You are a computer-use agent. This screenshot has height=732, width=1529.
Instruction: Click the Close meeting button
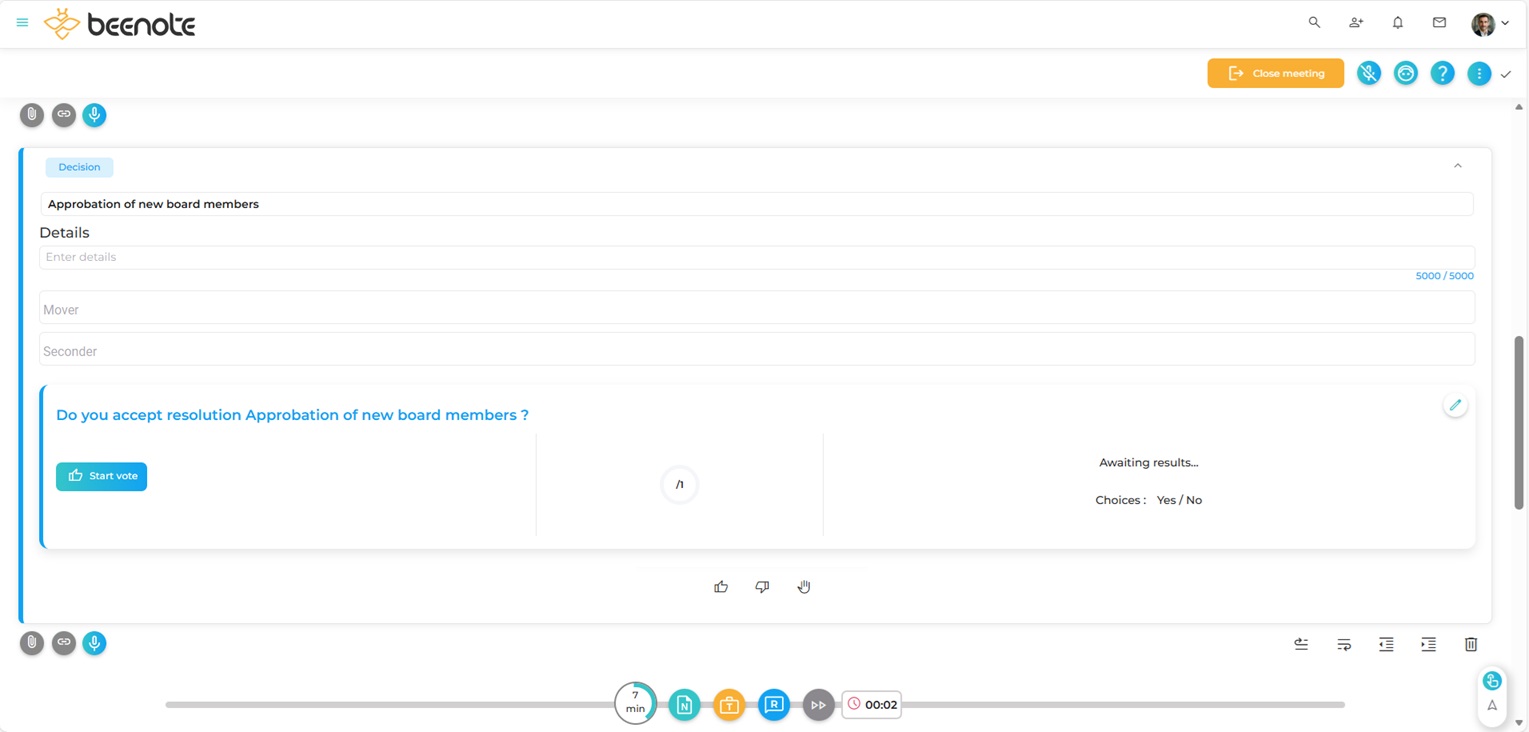coord(1275,73)
